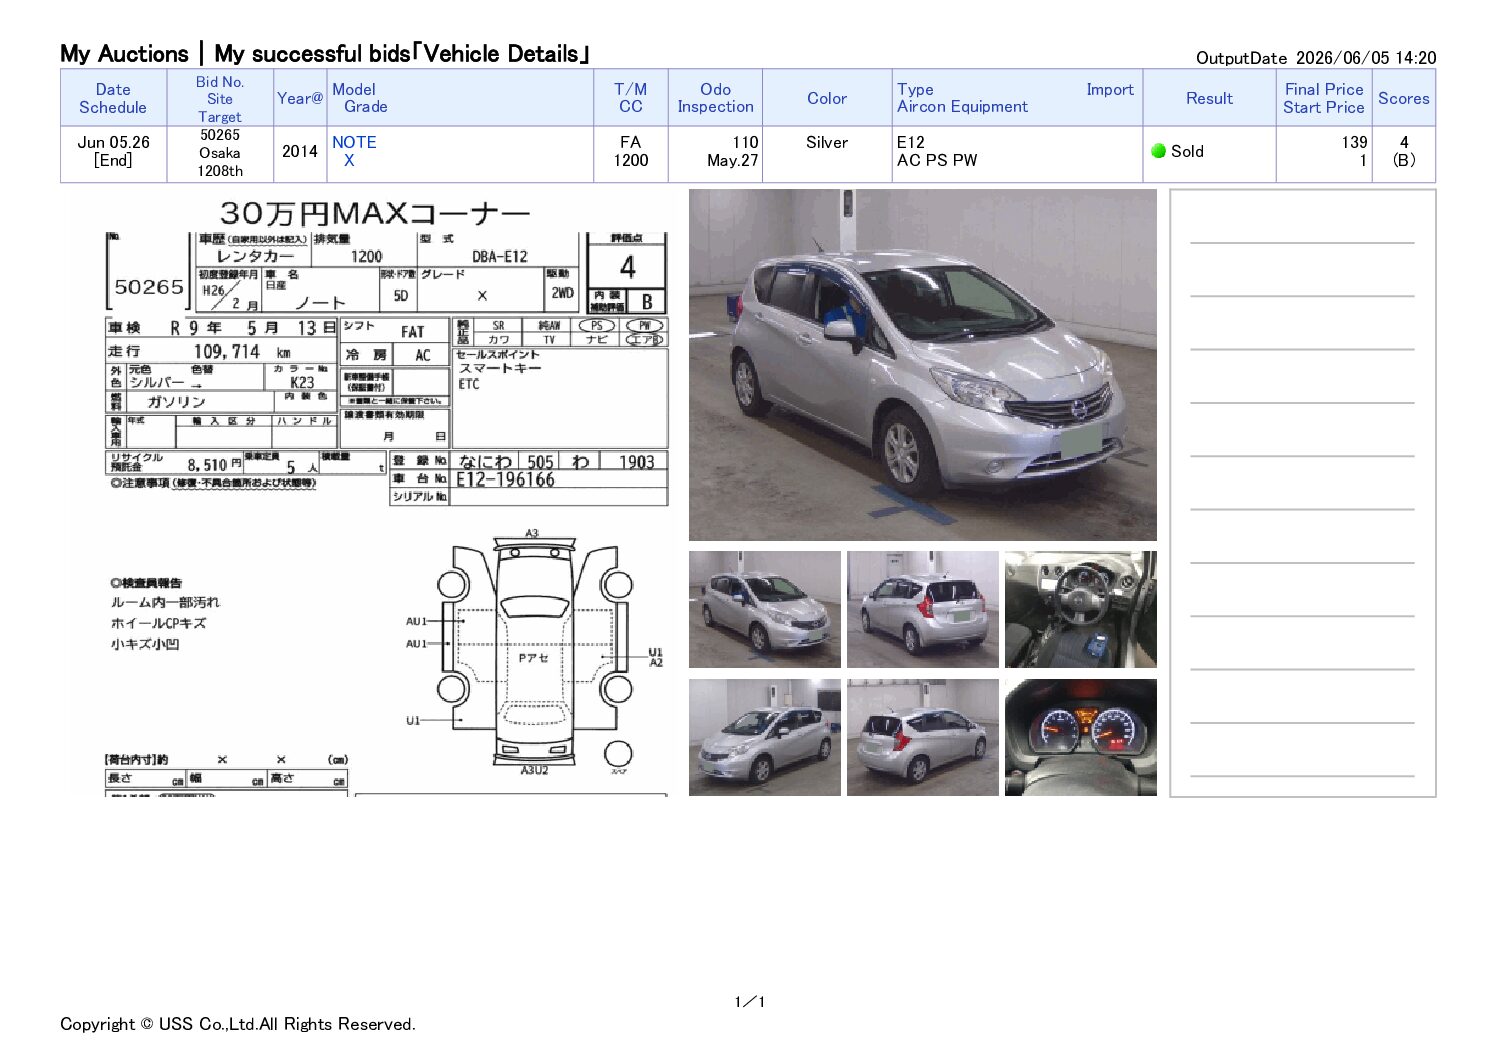Image resolution: width=1495 pixels, height=1058 pixels.
Task: Open the front-right side car thumbnail
Action: click(x=765, y=737)
